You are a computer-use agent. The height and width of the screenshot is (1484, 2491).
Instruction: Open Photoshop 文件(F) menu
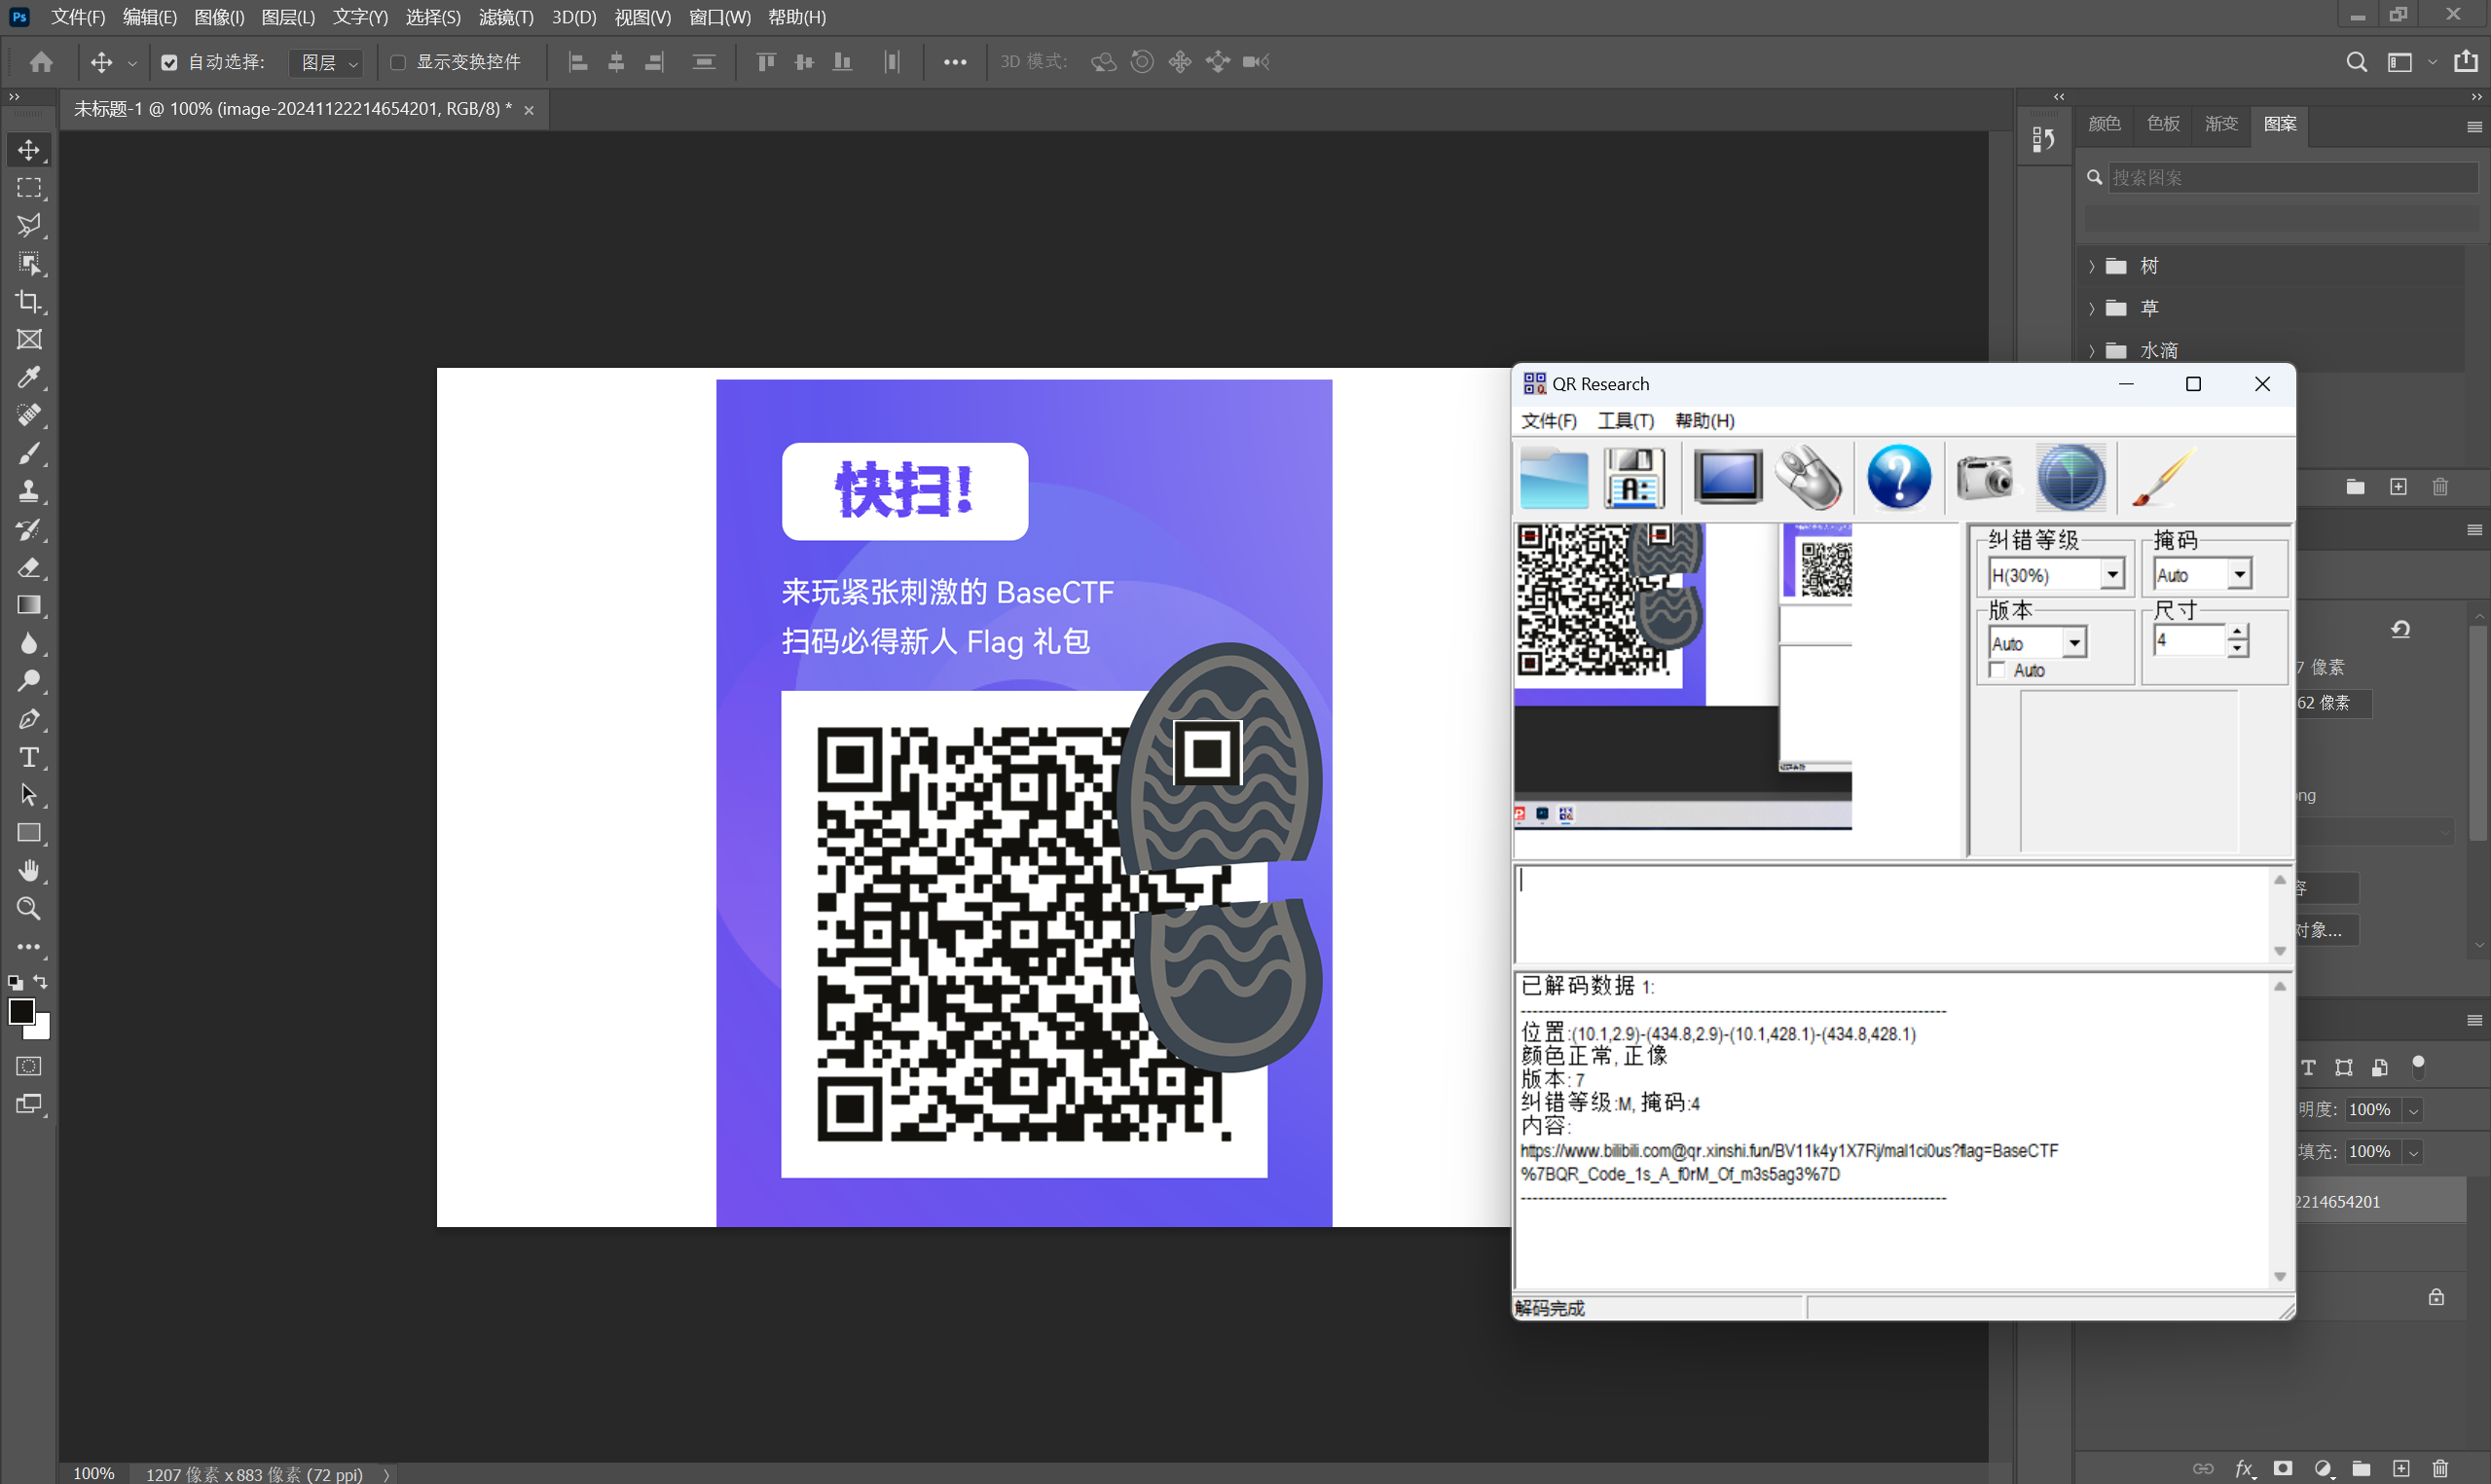pyautogui.click(x=78, y=17)
